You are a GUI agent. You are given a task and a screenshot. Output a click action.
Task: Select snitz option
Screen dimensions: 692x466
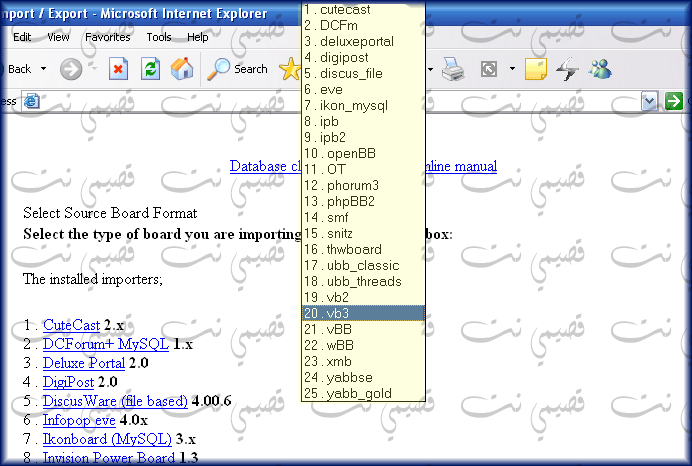coord(363,233)
